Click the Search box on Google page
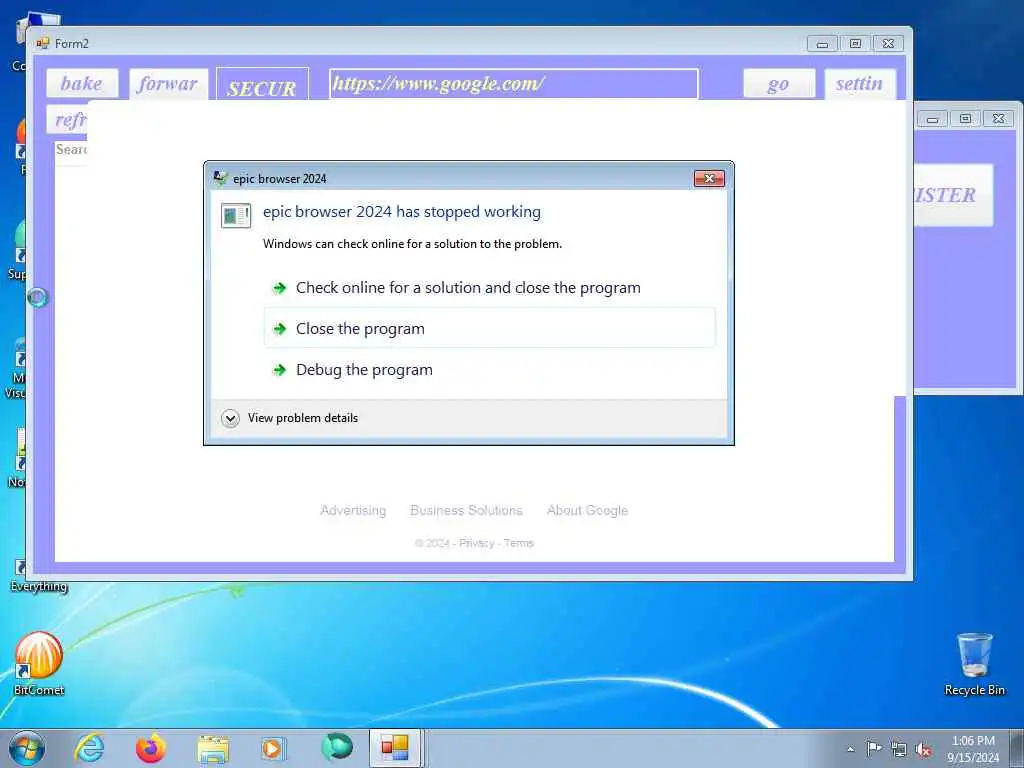Viewport: 1024px width, 768px height. pyautogui.click(x=71, y=150)
